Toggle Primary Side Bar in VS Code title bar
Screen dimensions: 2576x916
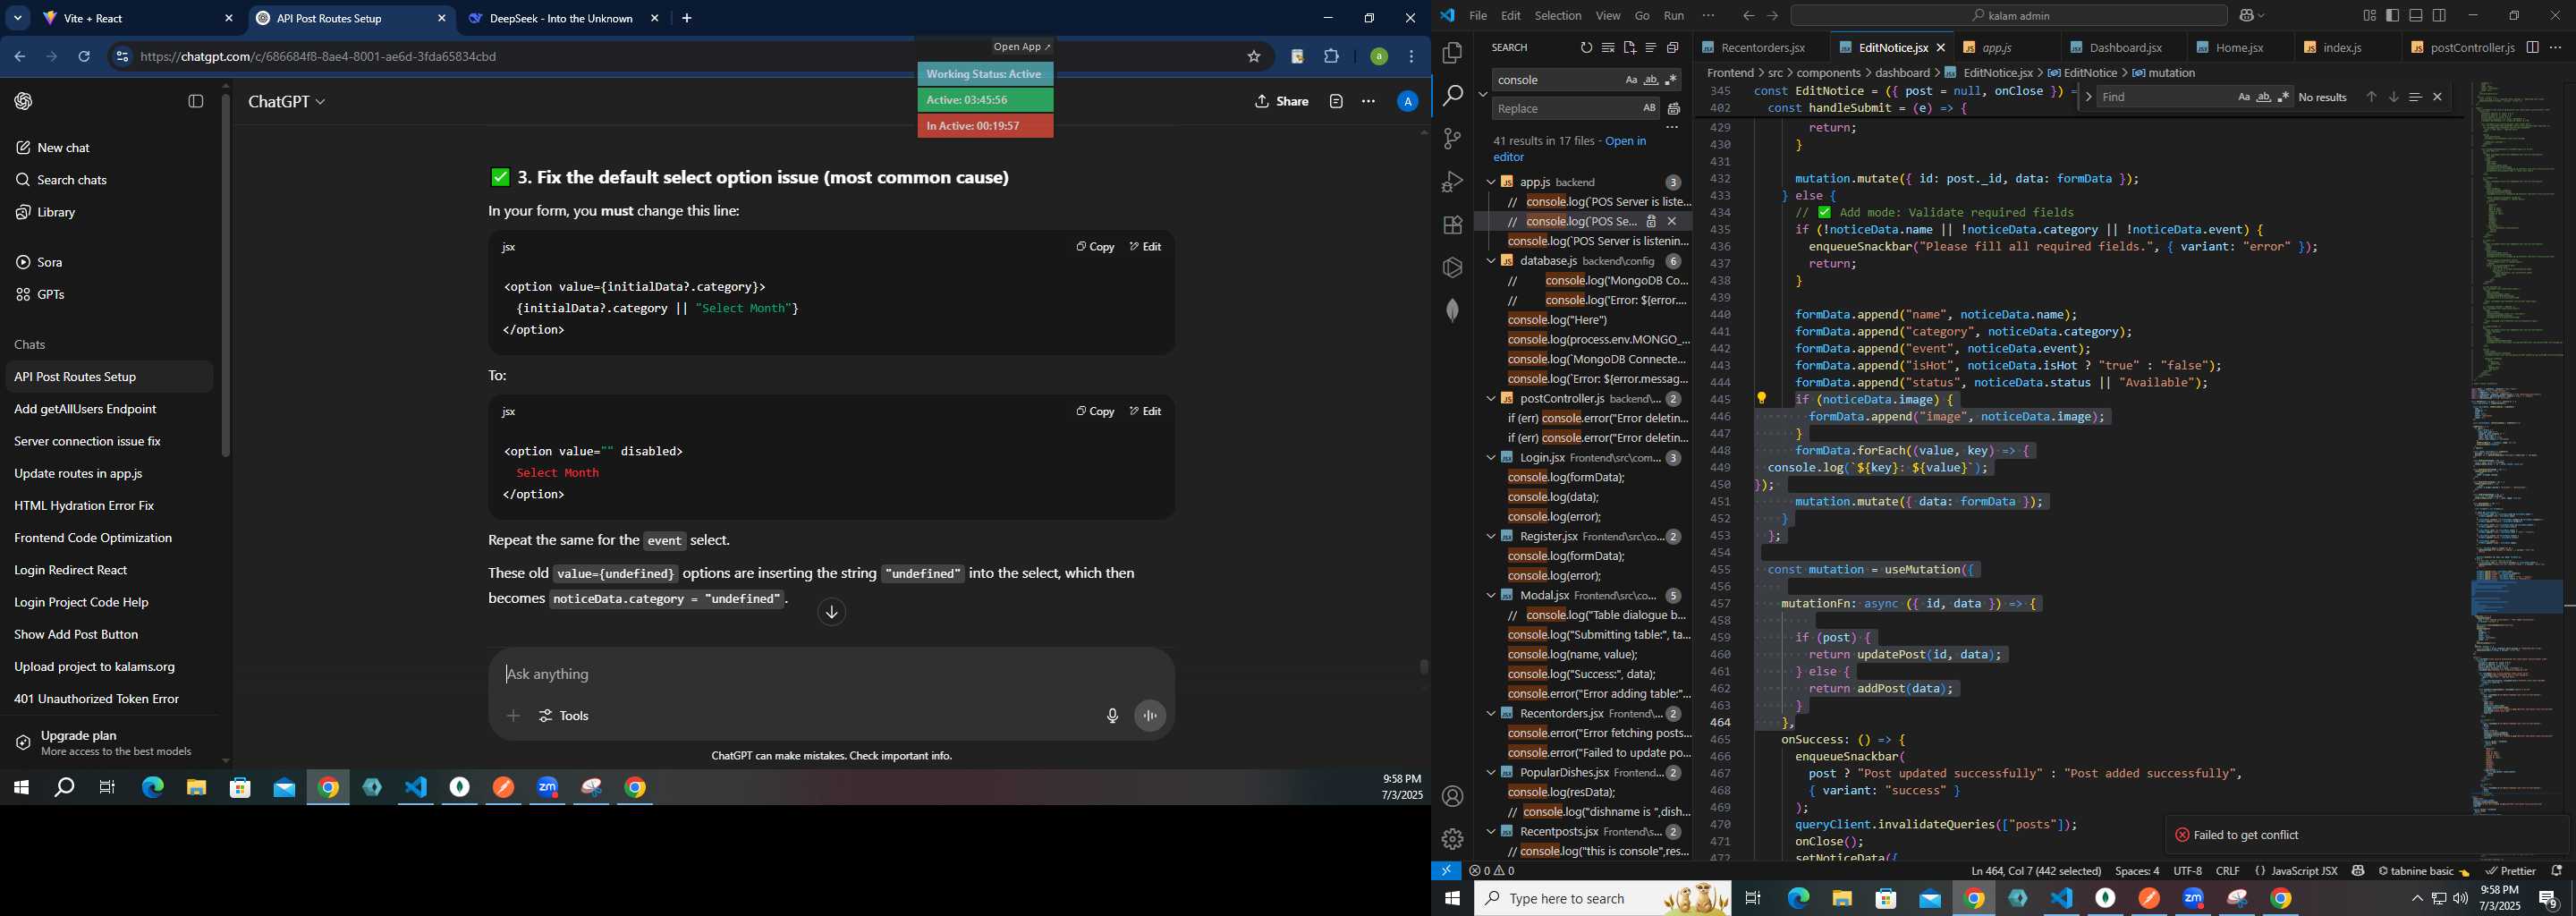(x=2393, y=16)
